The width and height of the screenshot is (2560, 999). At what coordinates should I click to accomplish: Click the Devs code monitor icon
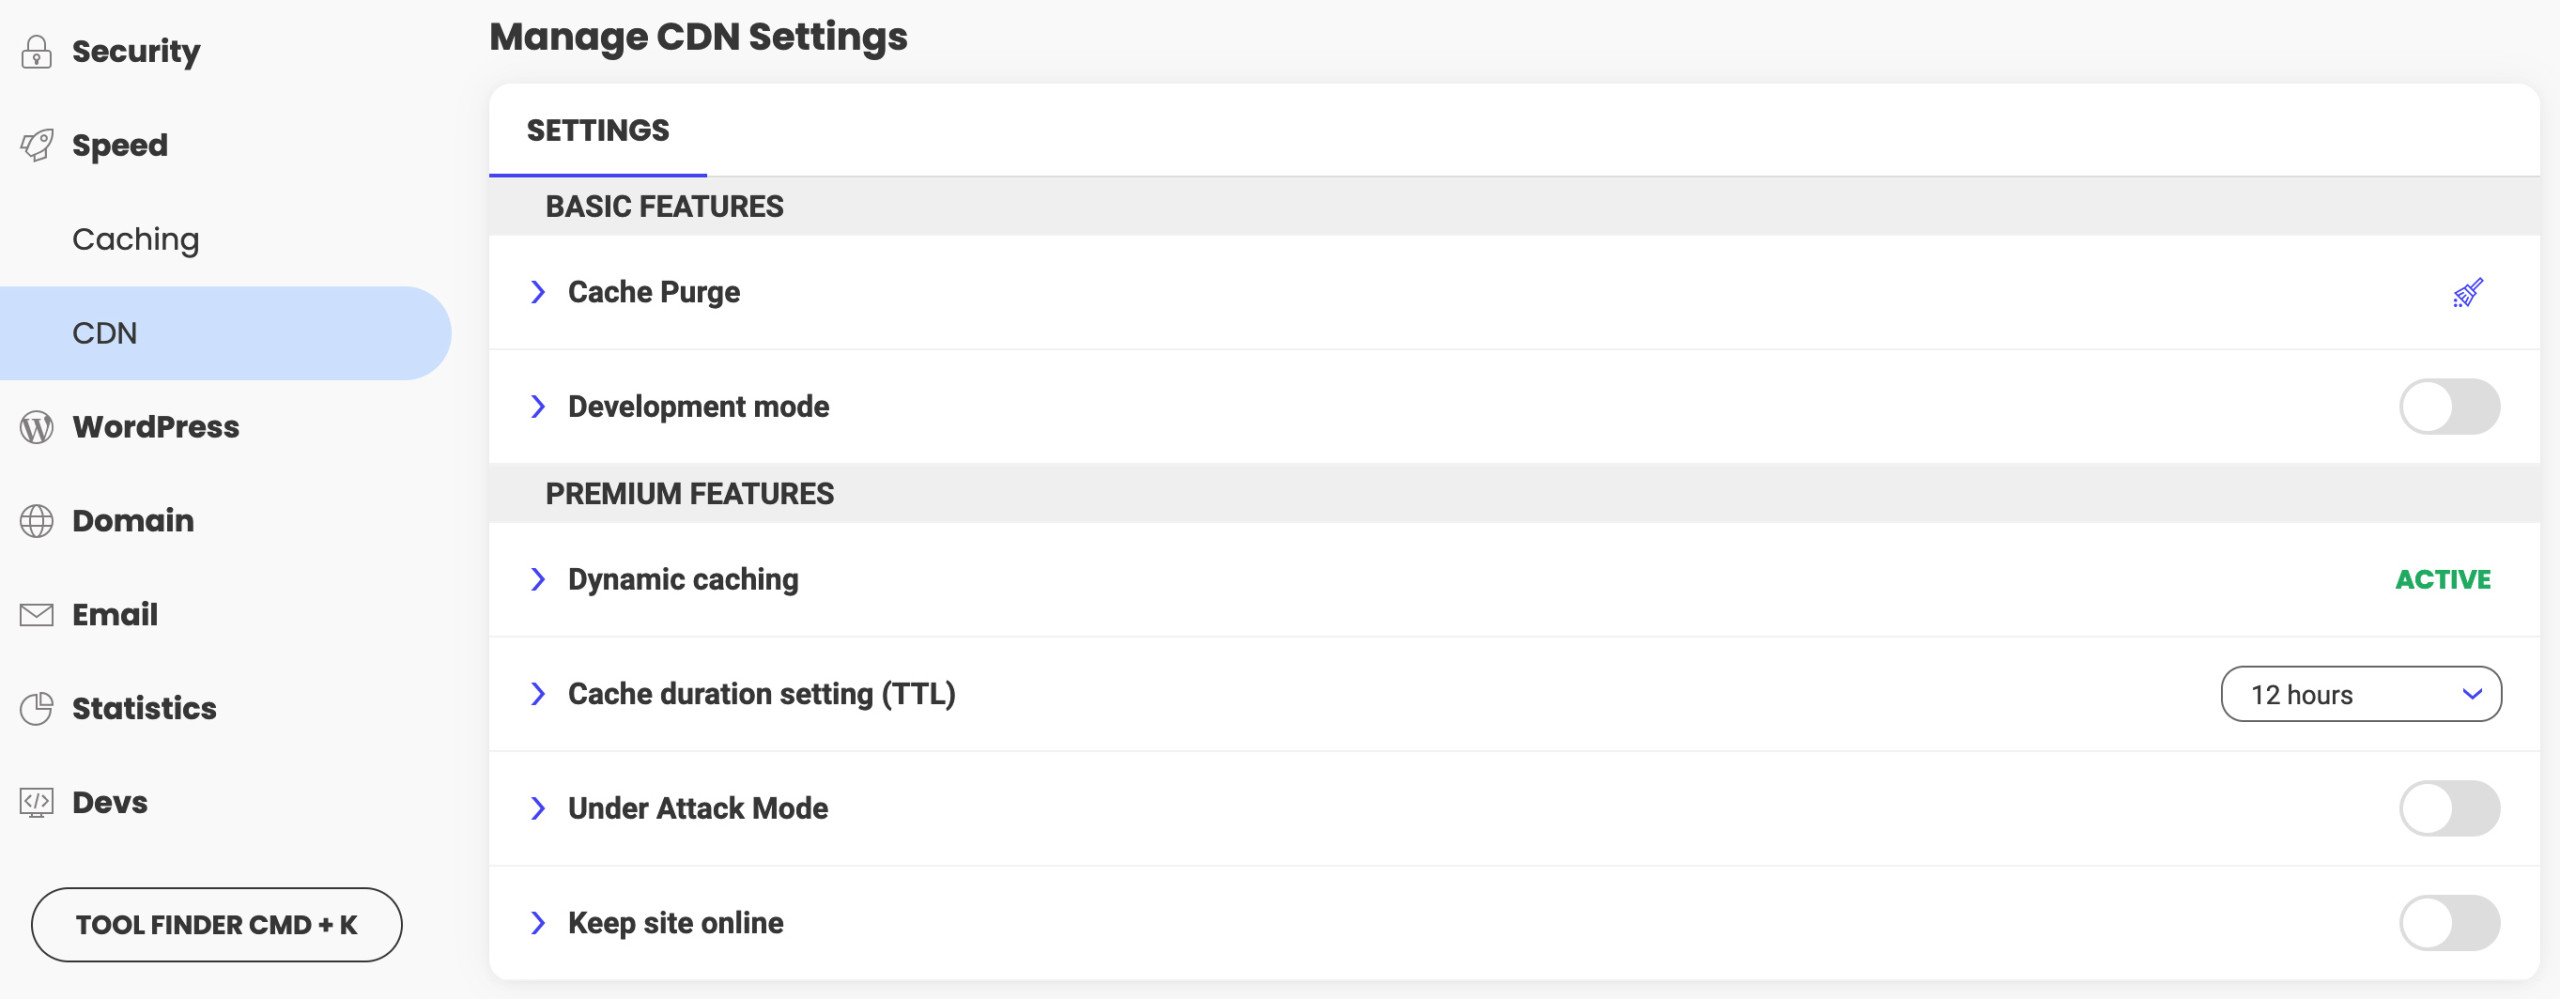[36, 803]
